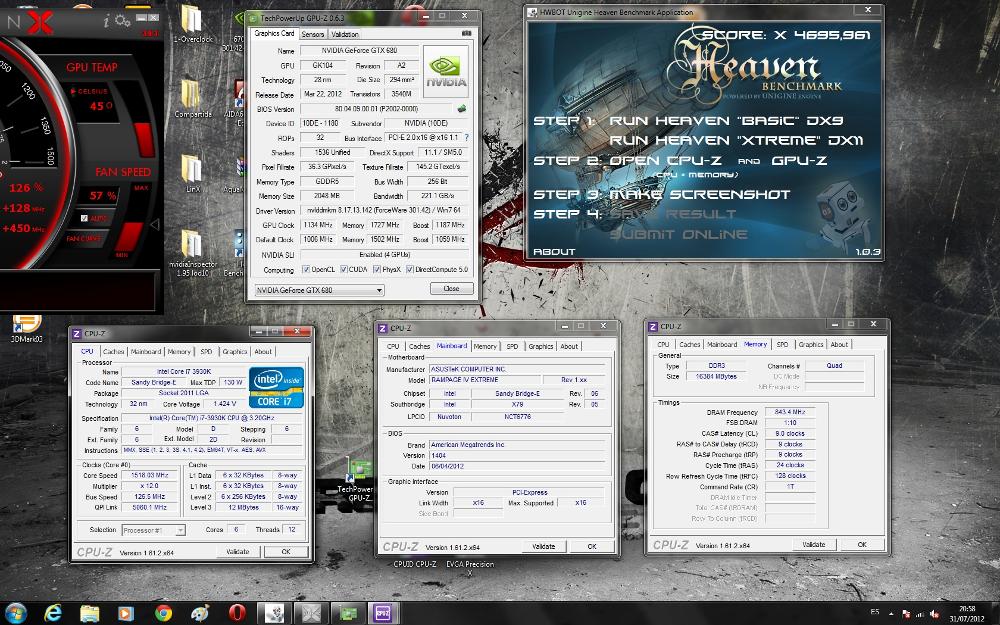The image size is (1000, 625).
Task: Open the Windows Start menu
Action: [x=15, y=614]
